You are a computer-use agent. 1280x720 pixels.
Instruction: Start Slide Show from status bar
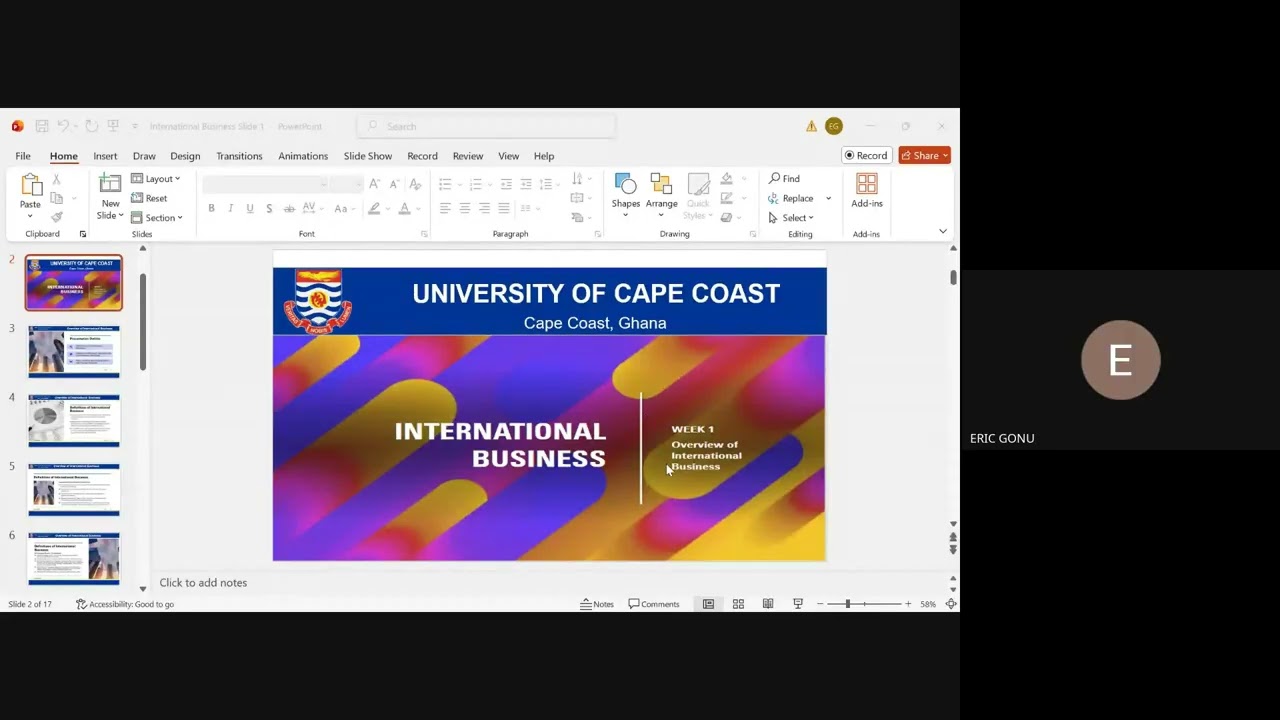coord(798,604)
